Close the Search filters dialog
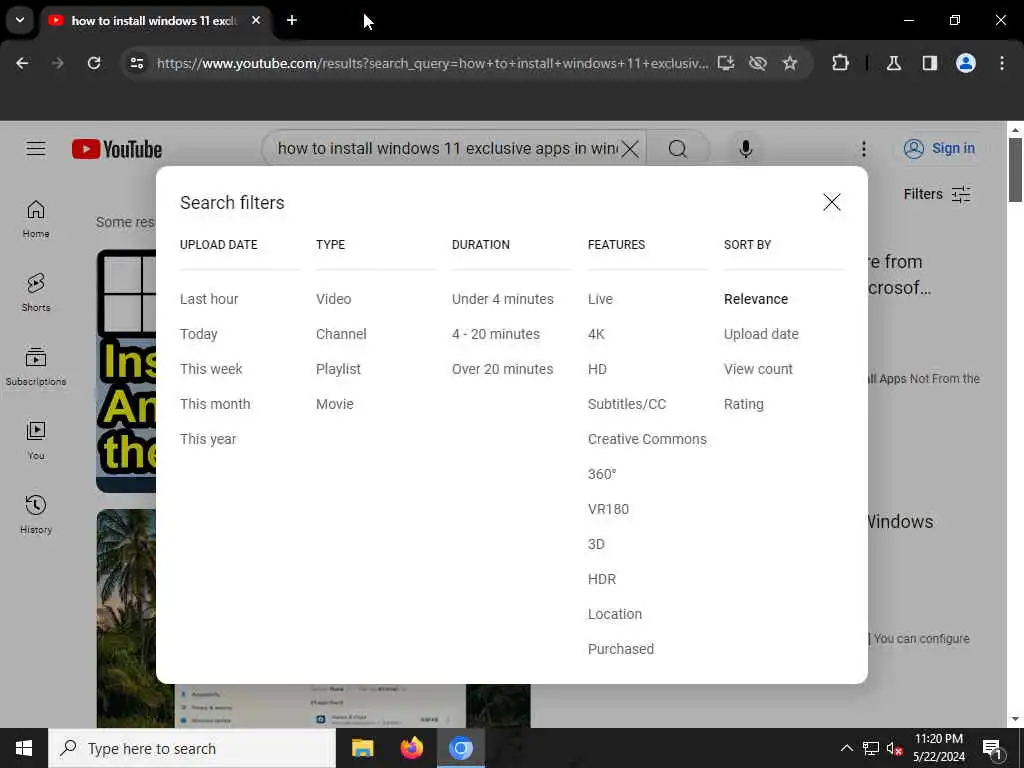This screenshot has height=768, width=1024. (831, 202)
